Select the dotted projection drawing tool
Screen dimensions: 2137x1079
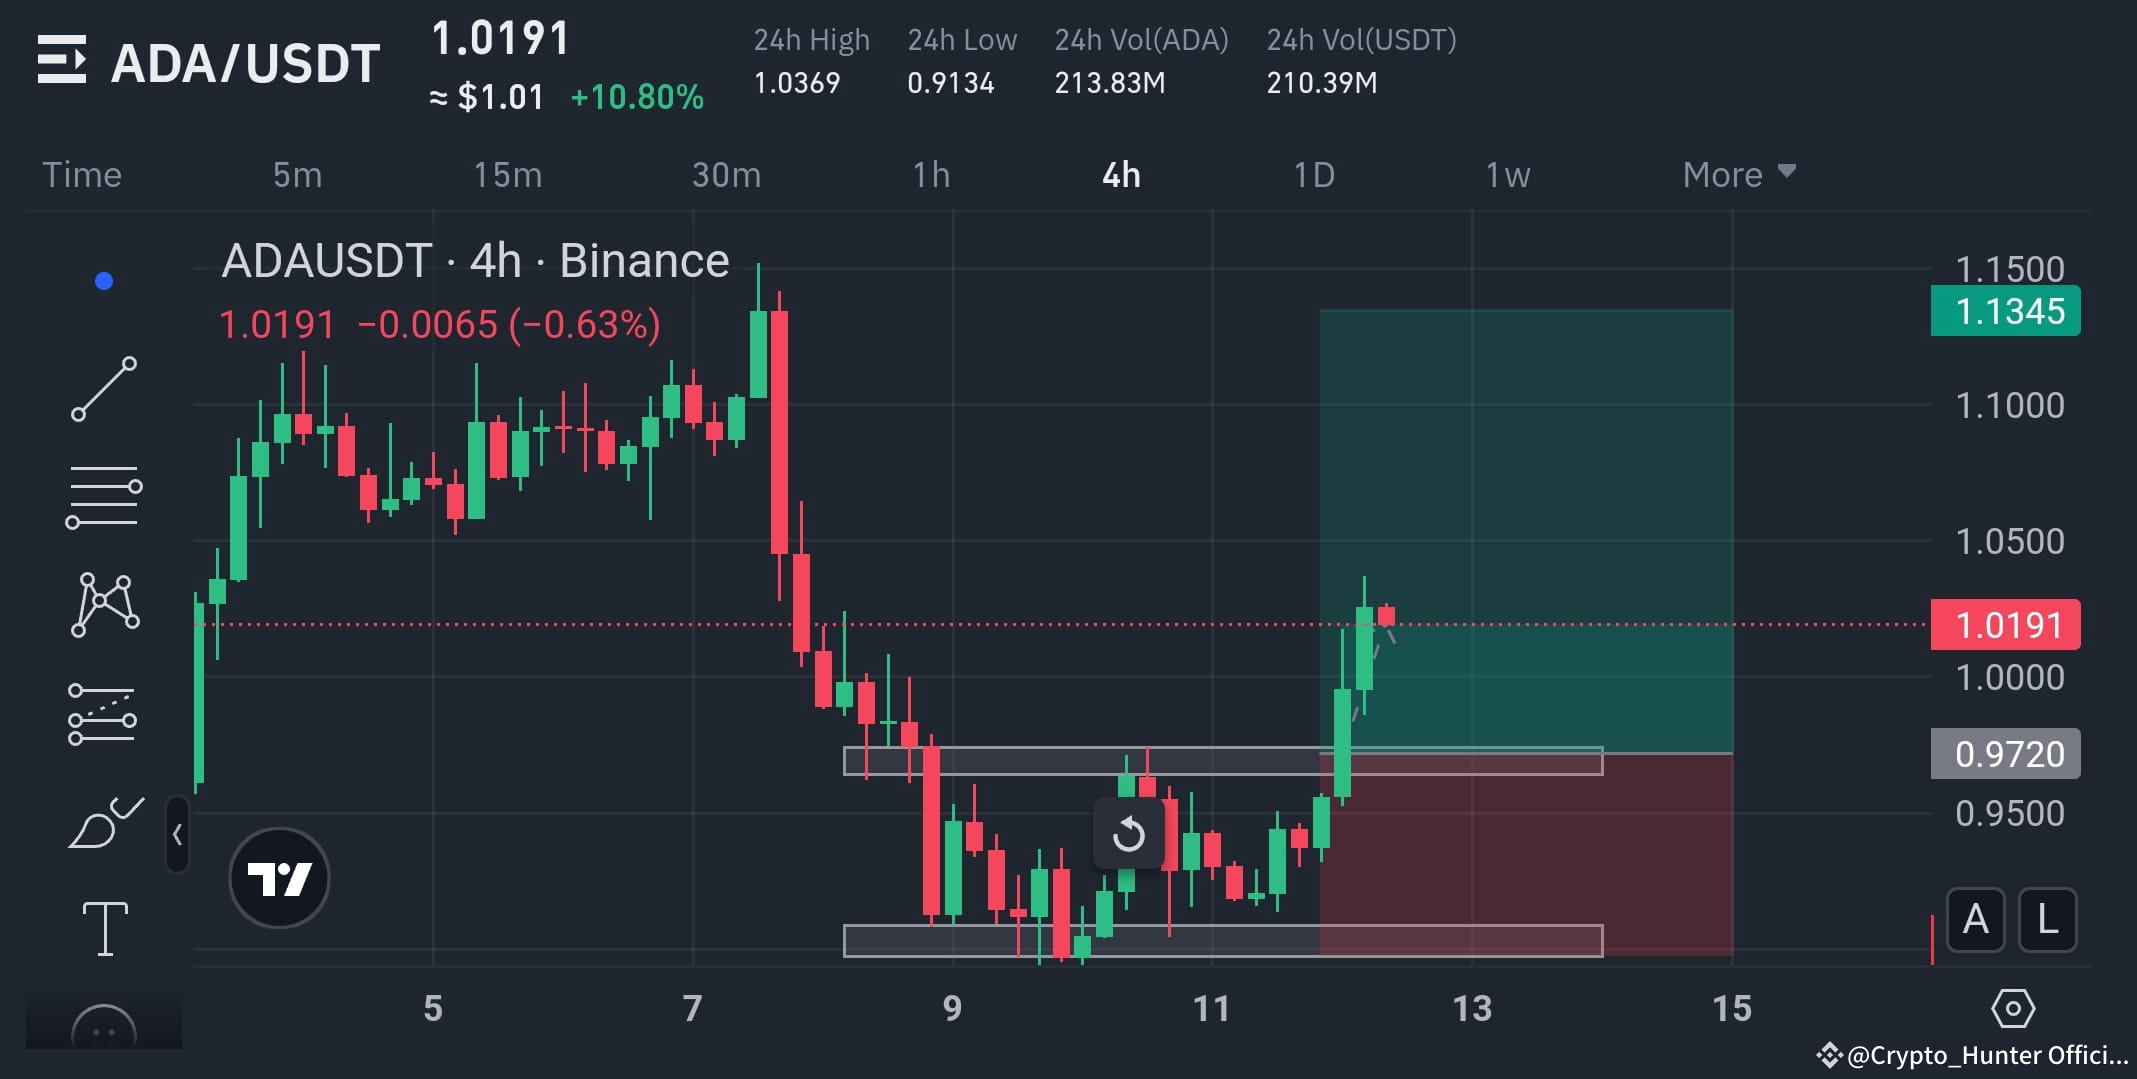(x=104, y=713)
